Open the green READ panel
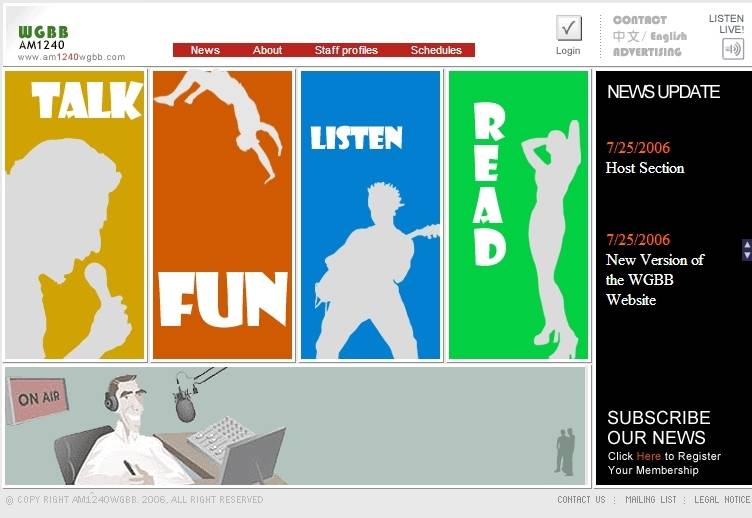 coord(518,215)
